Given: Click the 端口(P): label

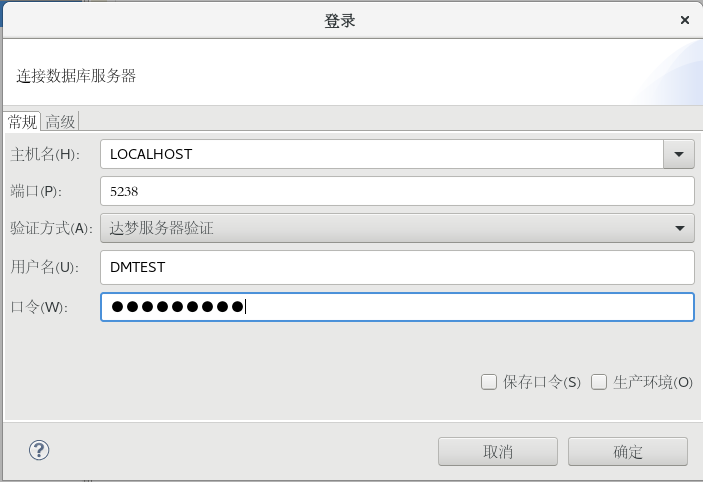Looking at the screenshot, I should click(x=36, y=191).
